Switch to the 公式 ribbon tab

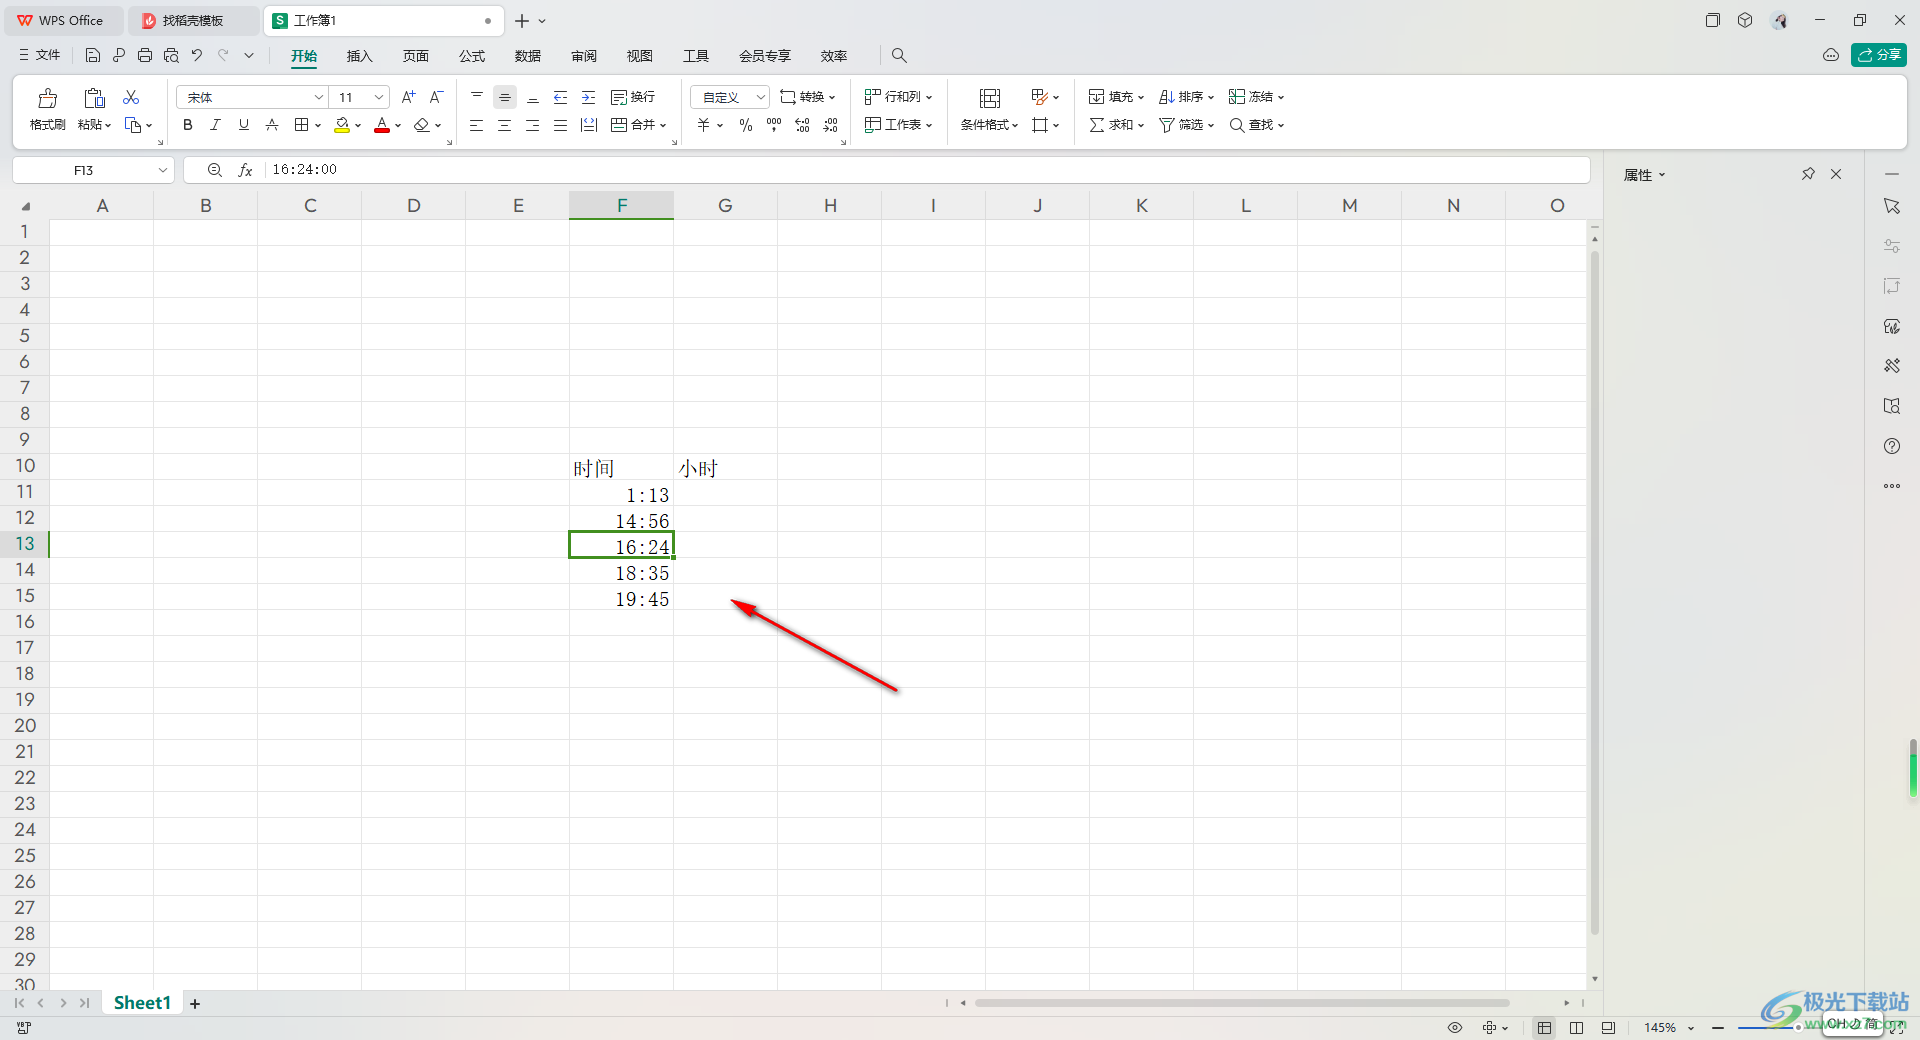click(472, 56)
